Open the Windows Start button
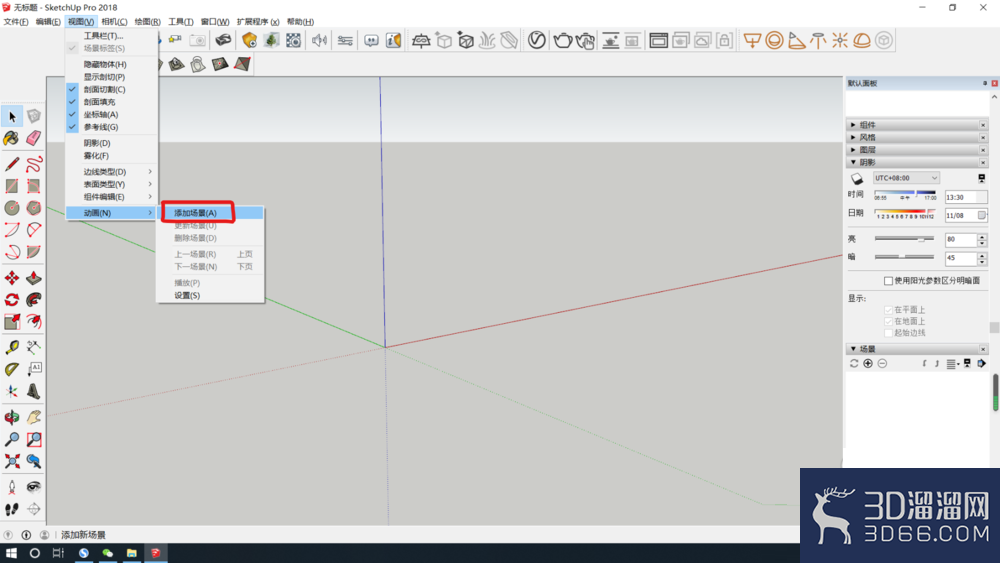 click(11, 553)
